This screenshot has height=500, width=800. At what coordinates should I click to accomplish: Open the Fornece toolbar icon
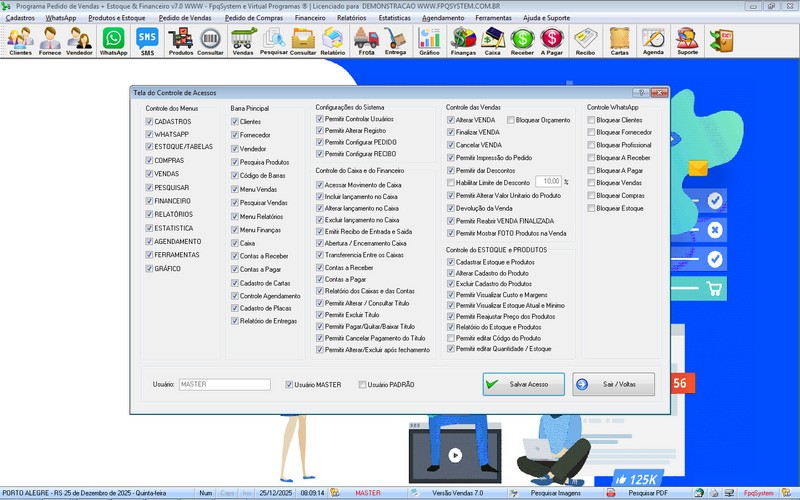pyautogui.click(x=50, y=41)
